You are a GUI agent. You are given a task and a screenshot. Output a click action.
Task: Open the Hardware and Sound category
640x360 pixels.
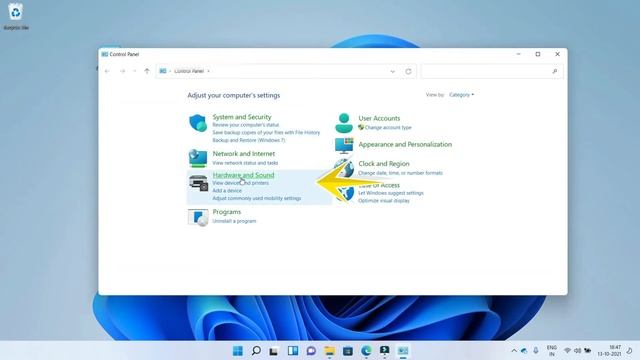click(x=243, y=175)
